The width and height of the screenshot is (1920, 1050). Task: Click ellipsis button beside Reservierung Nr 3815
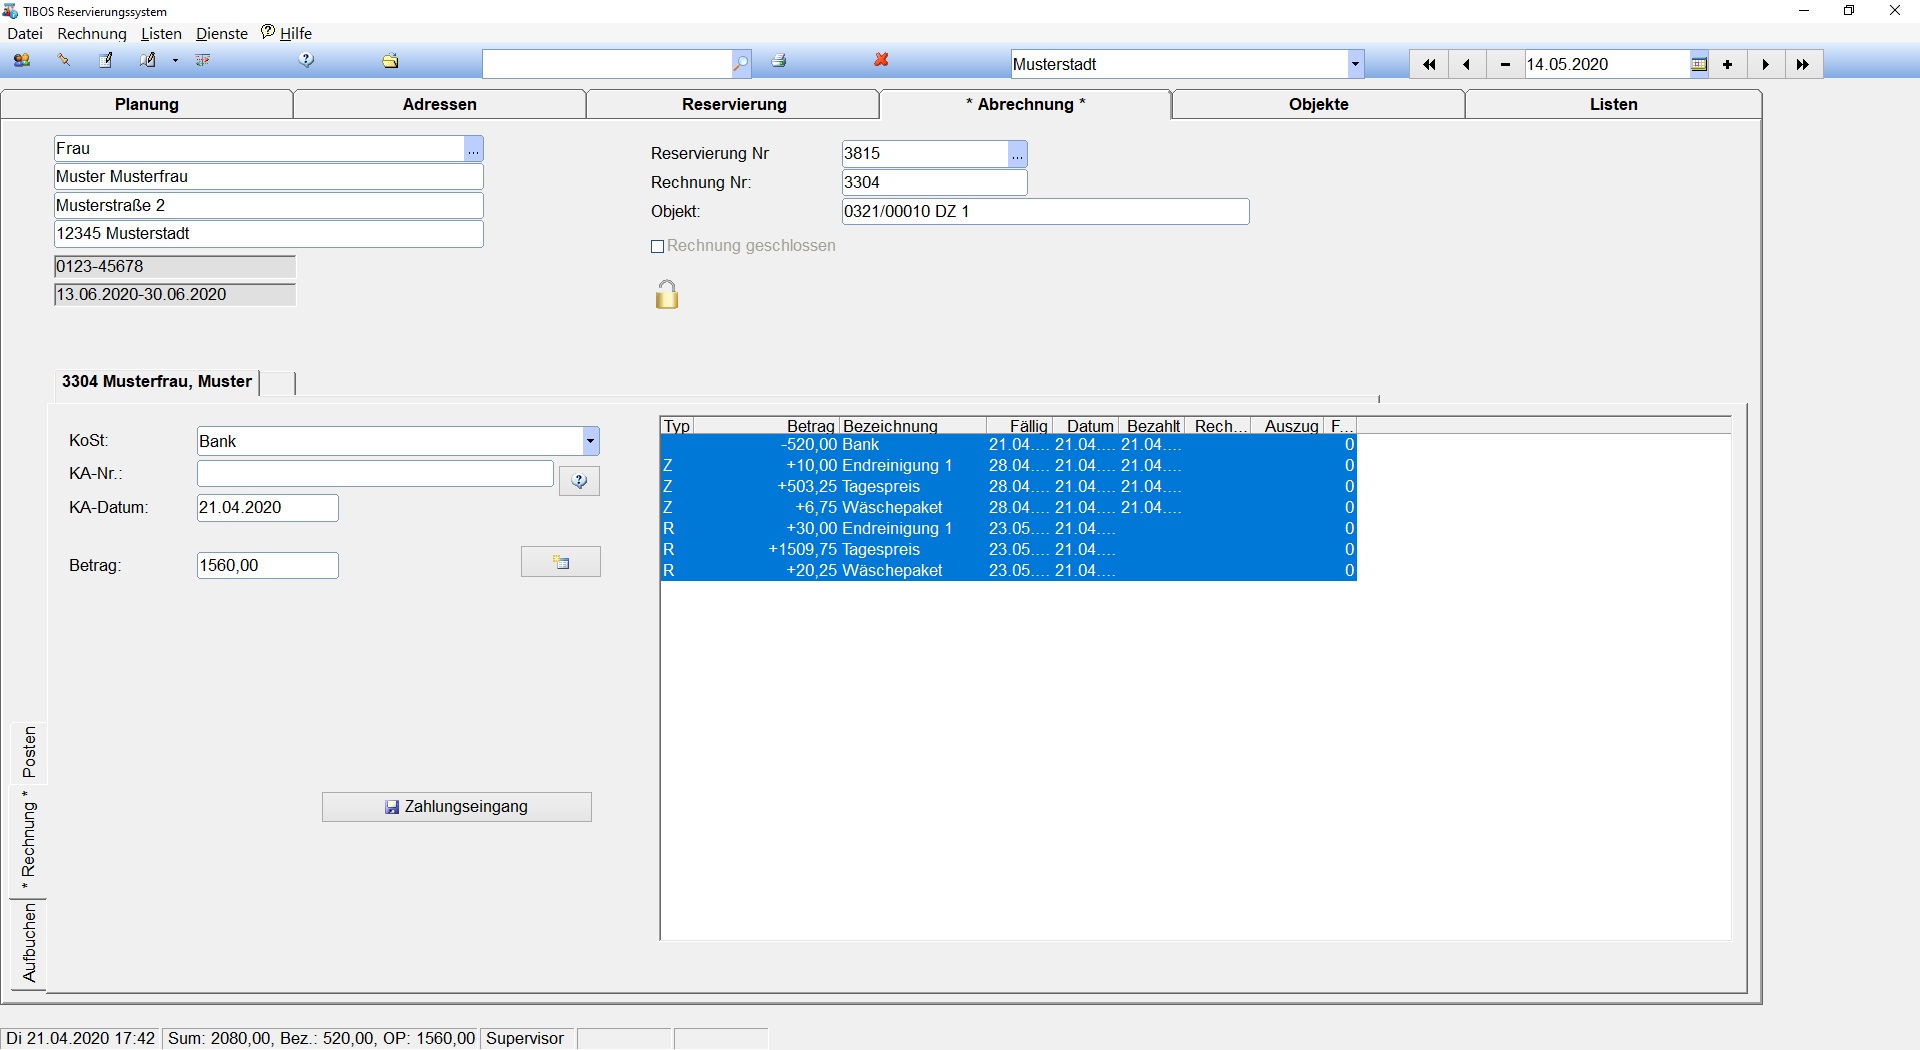1017,154
